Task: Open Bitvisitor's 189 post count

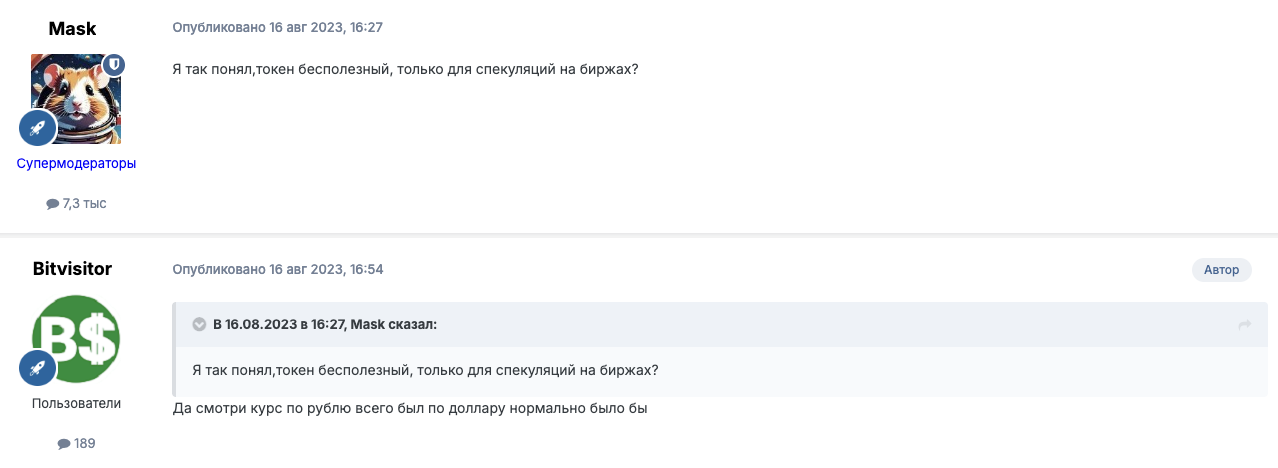Action: pyautogui.click(x=76, y=443)
